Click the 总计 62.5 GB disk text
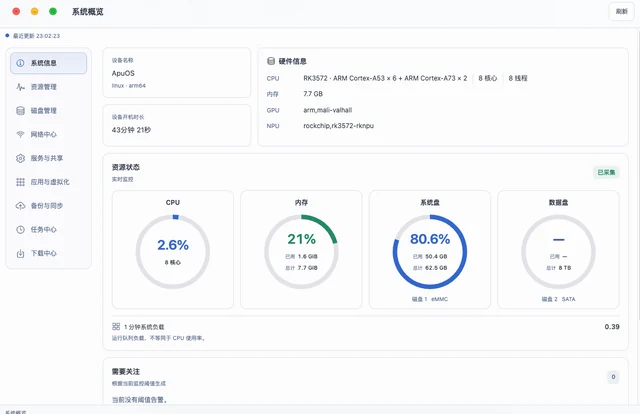The height and width of the screenshot is (414, 640). (x=430, y=268)
